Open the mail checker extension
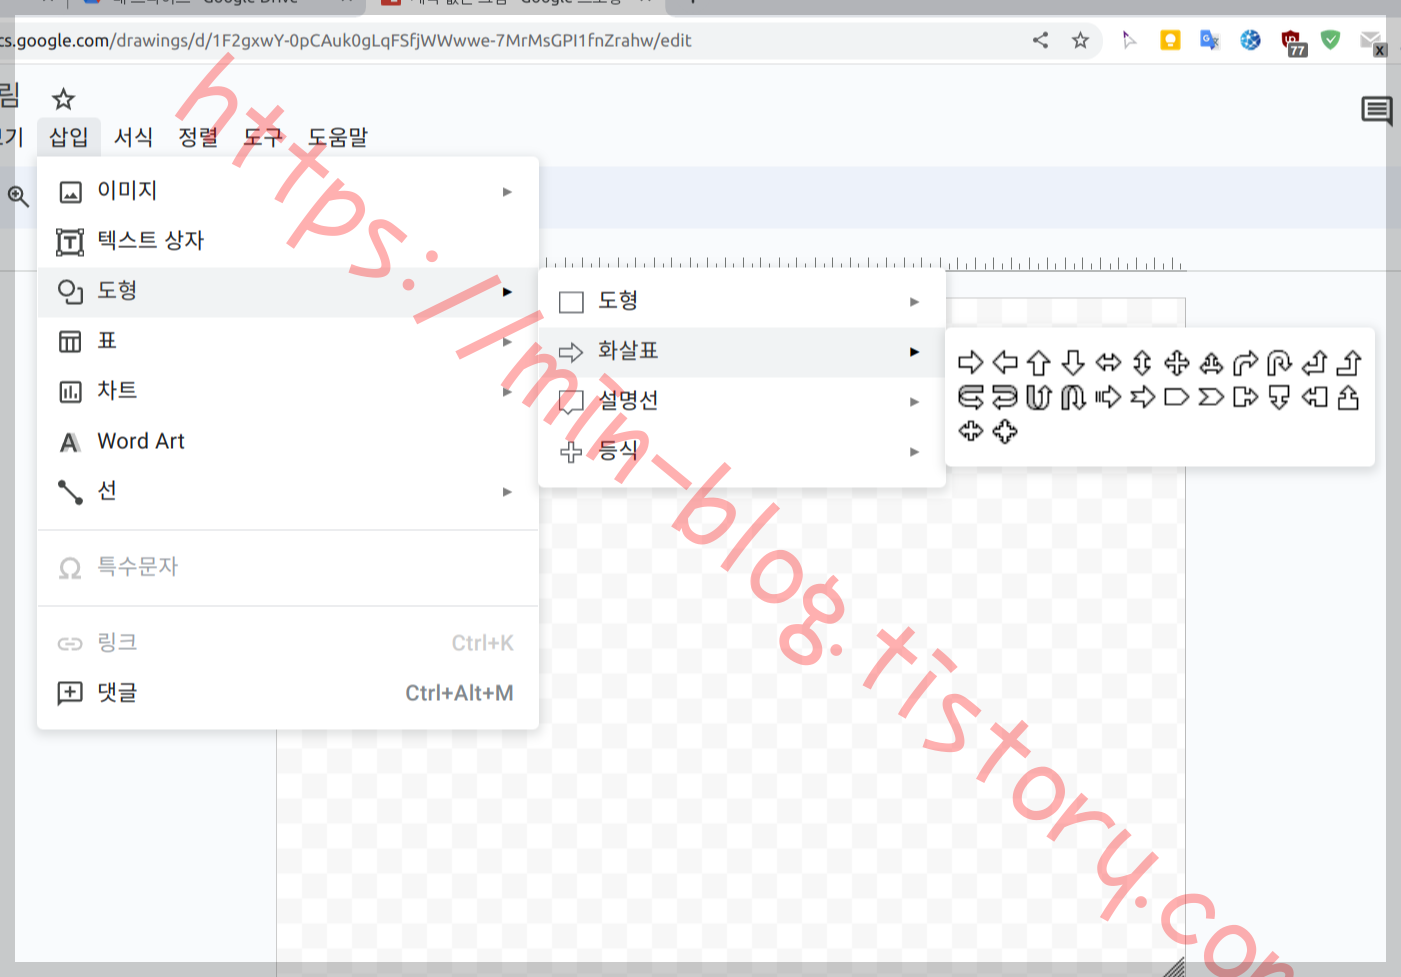1401x977 pixels. [x=1372, y=42]
